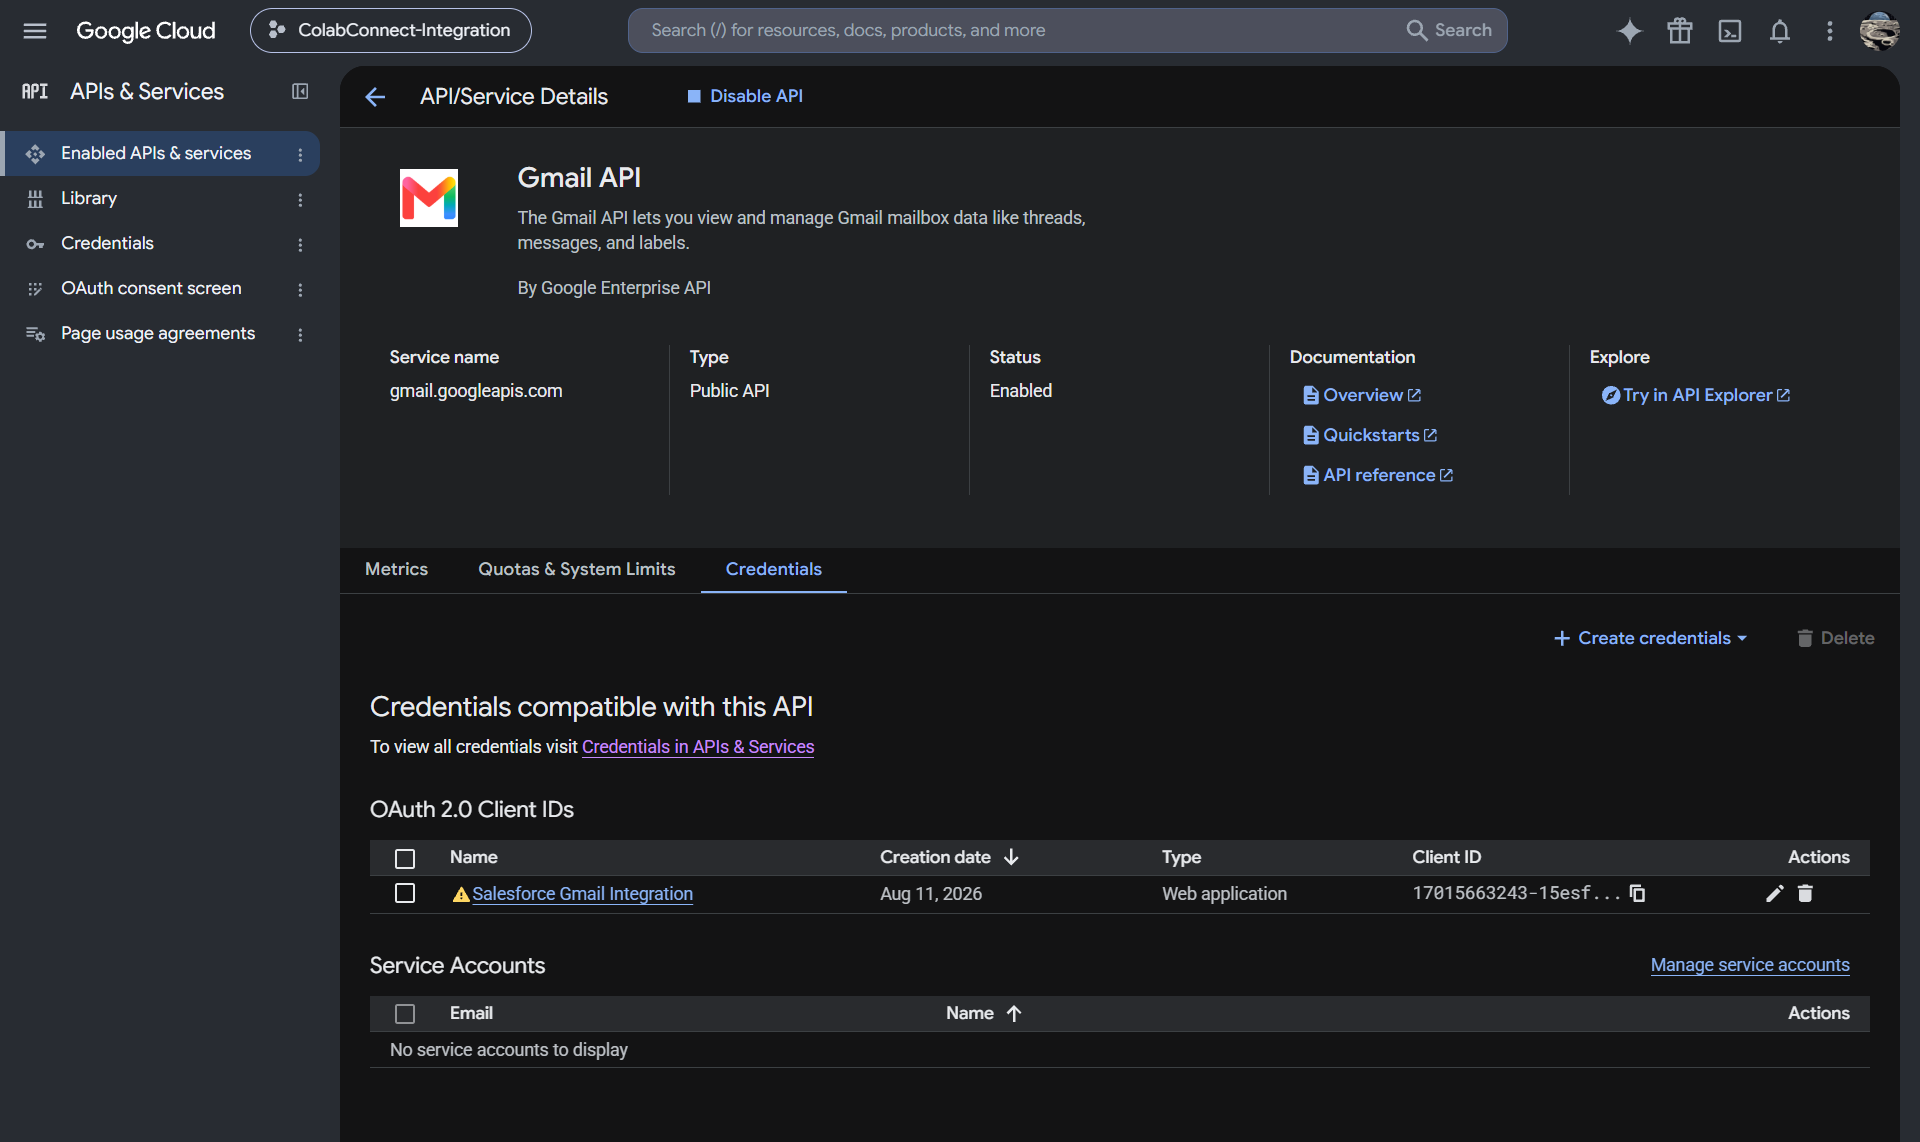Image resolution: width=1920 pixels, height=1142 pixels.
Task: Open more options for OAuth consent screen
Action: click(300, 289)
